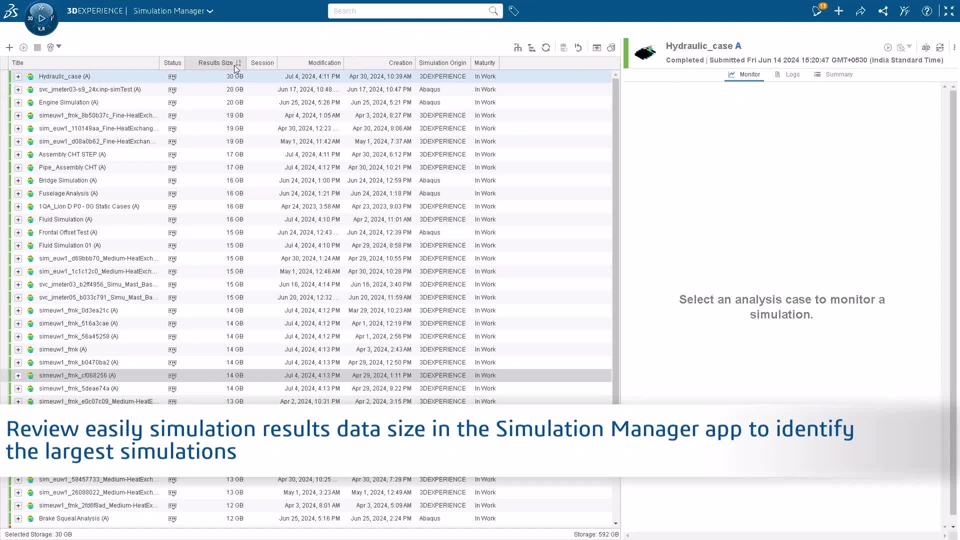Expand the Engine Simulation (A) row
Screen dimensions: 960x540
[x=18, y=102]
